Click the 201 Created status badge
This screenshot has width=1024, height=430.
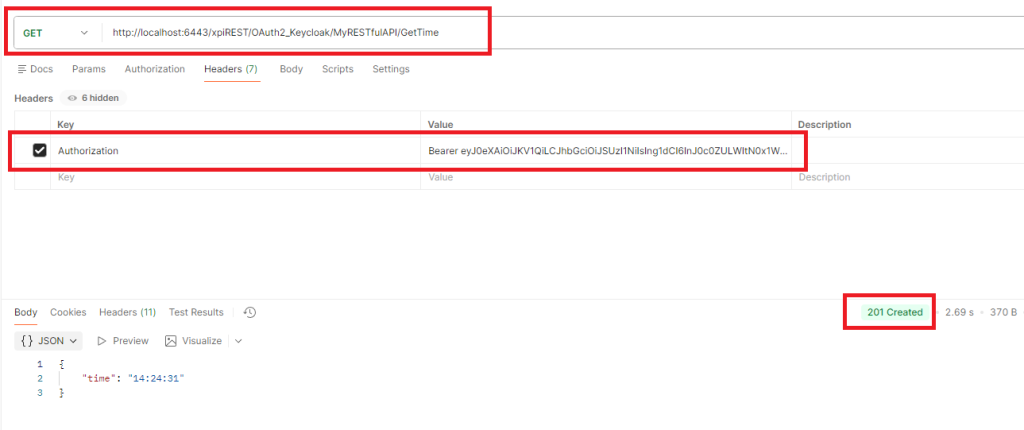point(894,313)
